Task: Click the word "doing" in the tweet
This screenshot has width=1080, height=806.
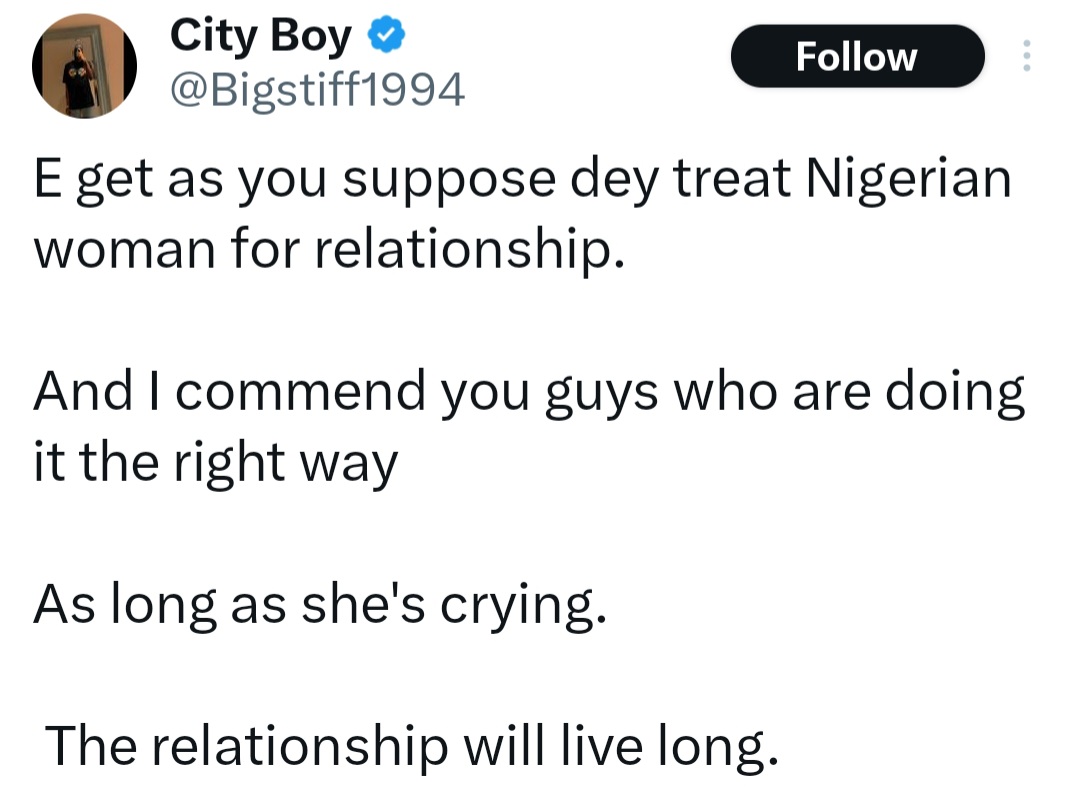Action: coord(963,393)
